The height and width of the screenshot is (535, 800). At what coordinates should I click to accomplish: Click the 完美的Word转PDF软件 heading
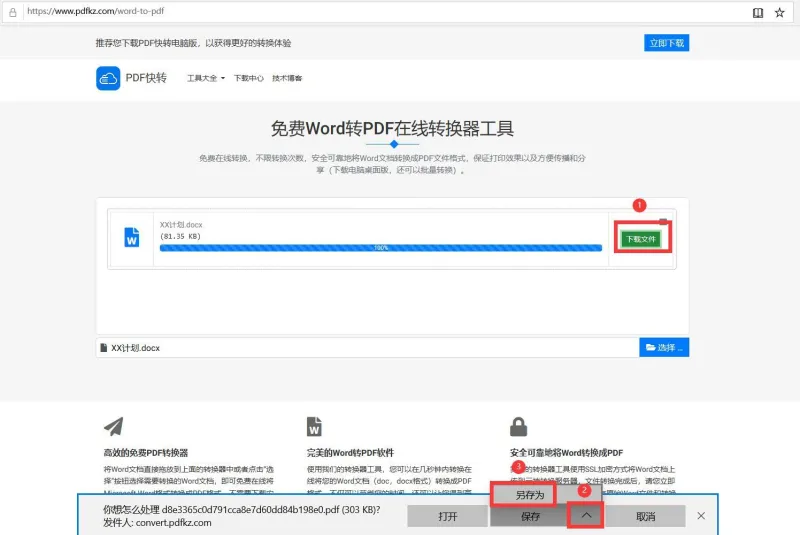[x=350, y=452]
